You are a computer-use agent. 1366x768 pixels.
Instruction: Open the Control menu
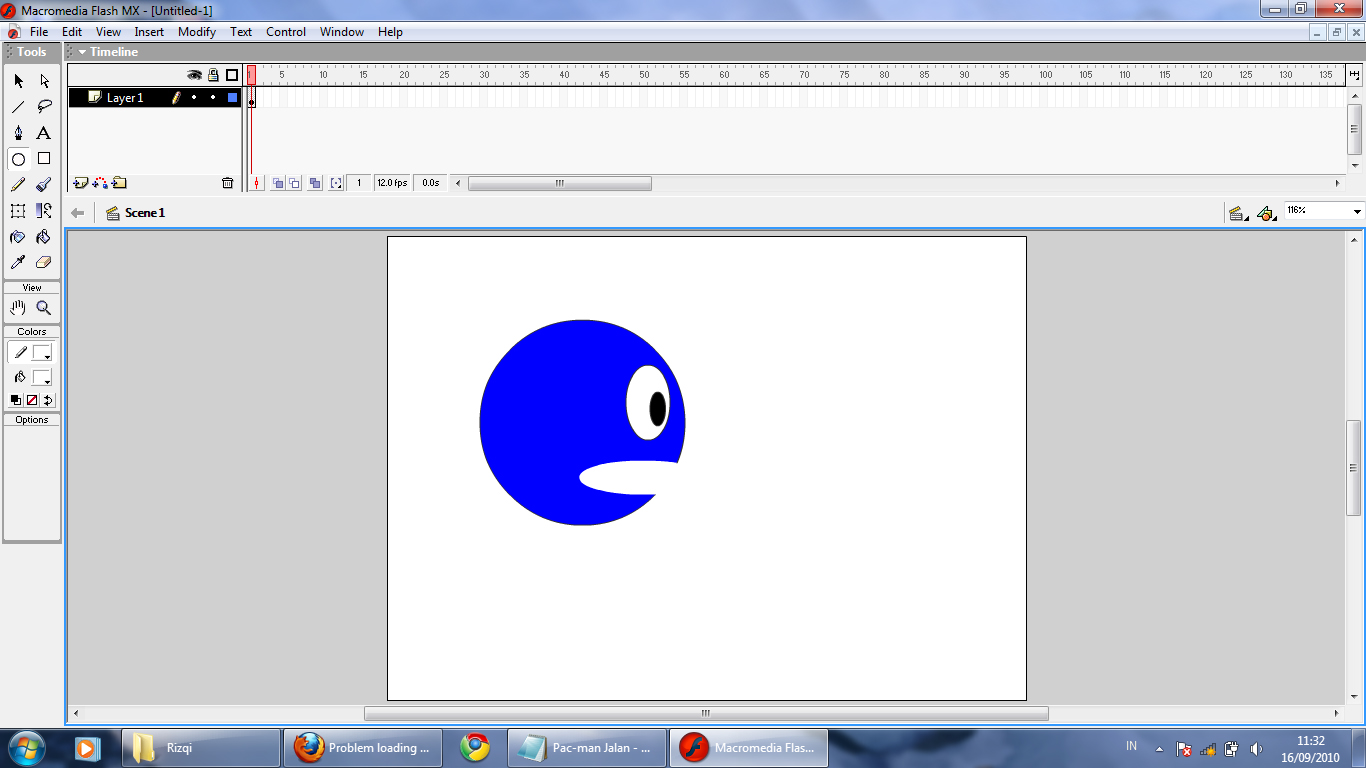coord(286,32)
